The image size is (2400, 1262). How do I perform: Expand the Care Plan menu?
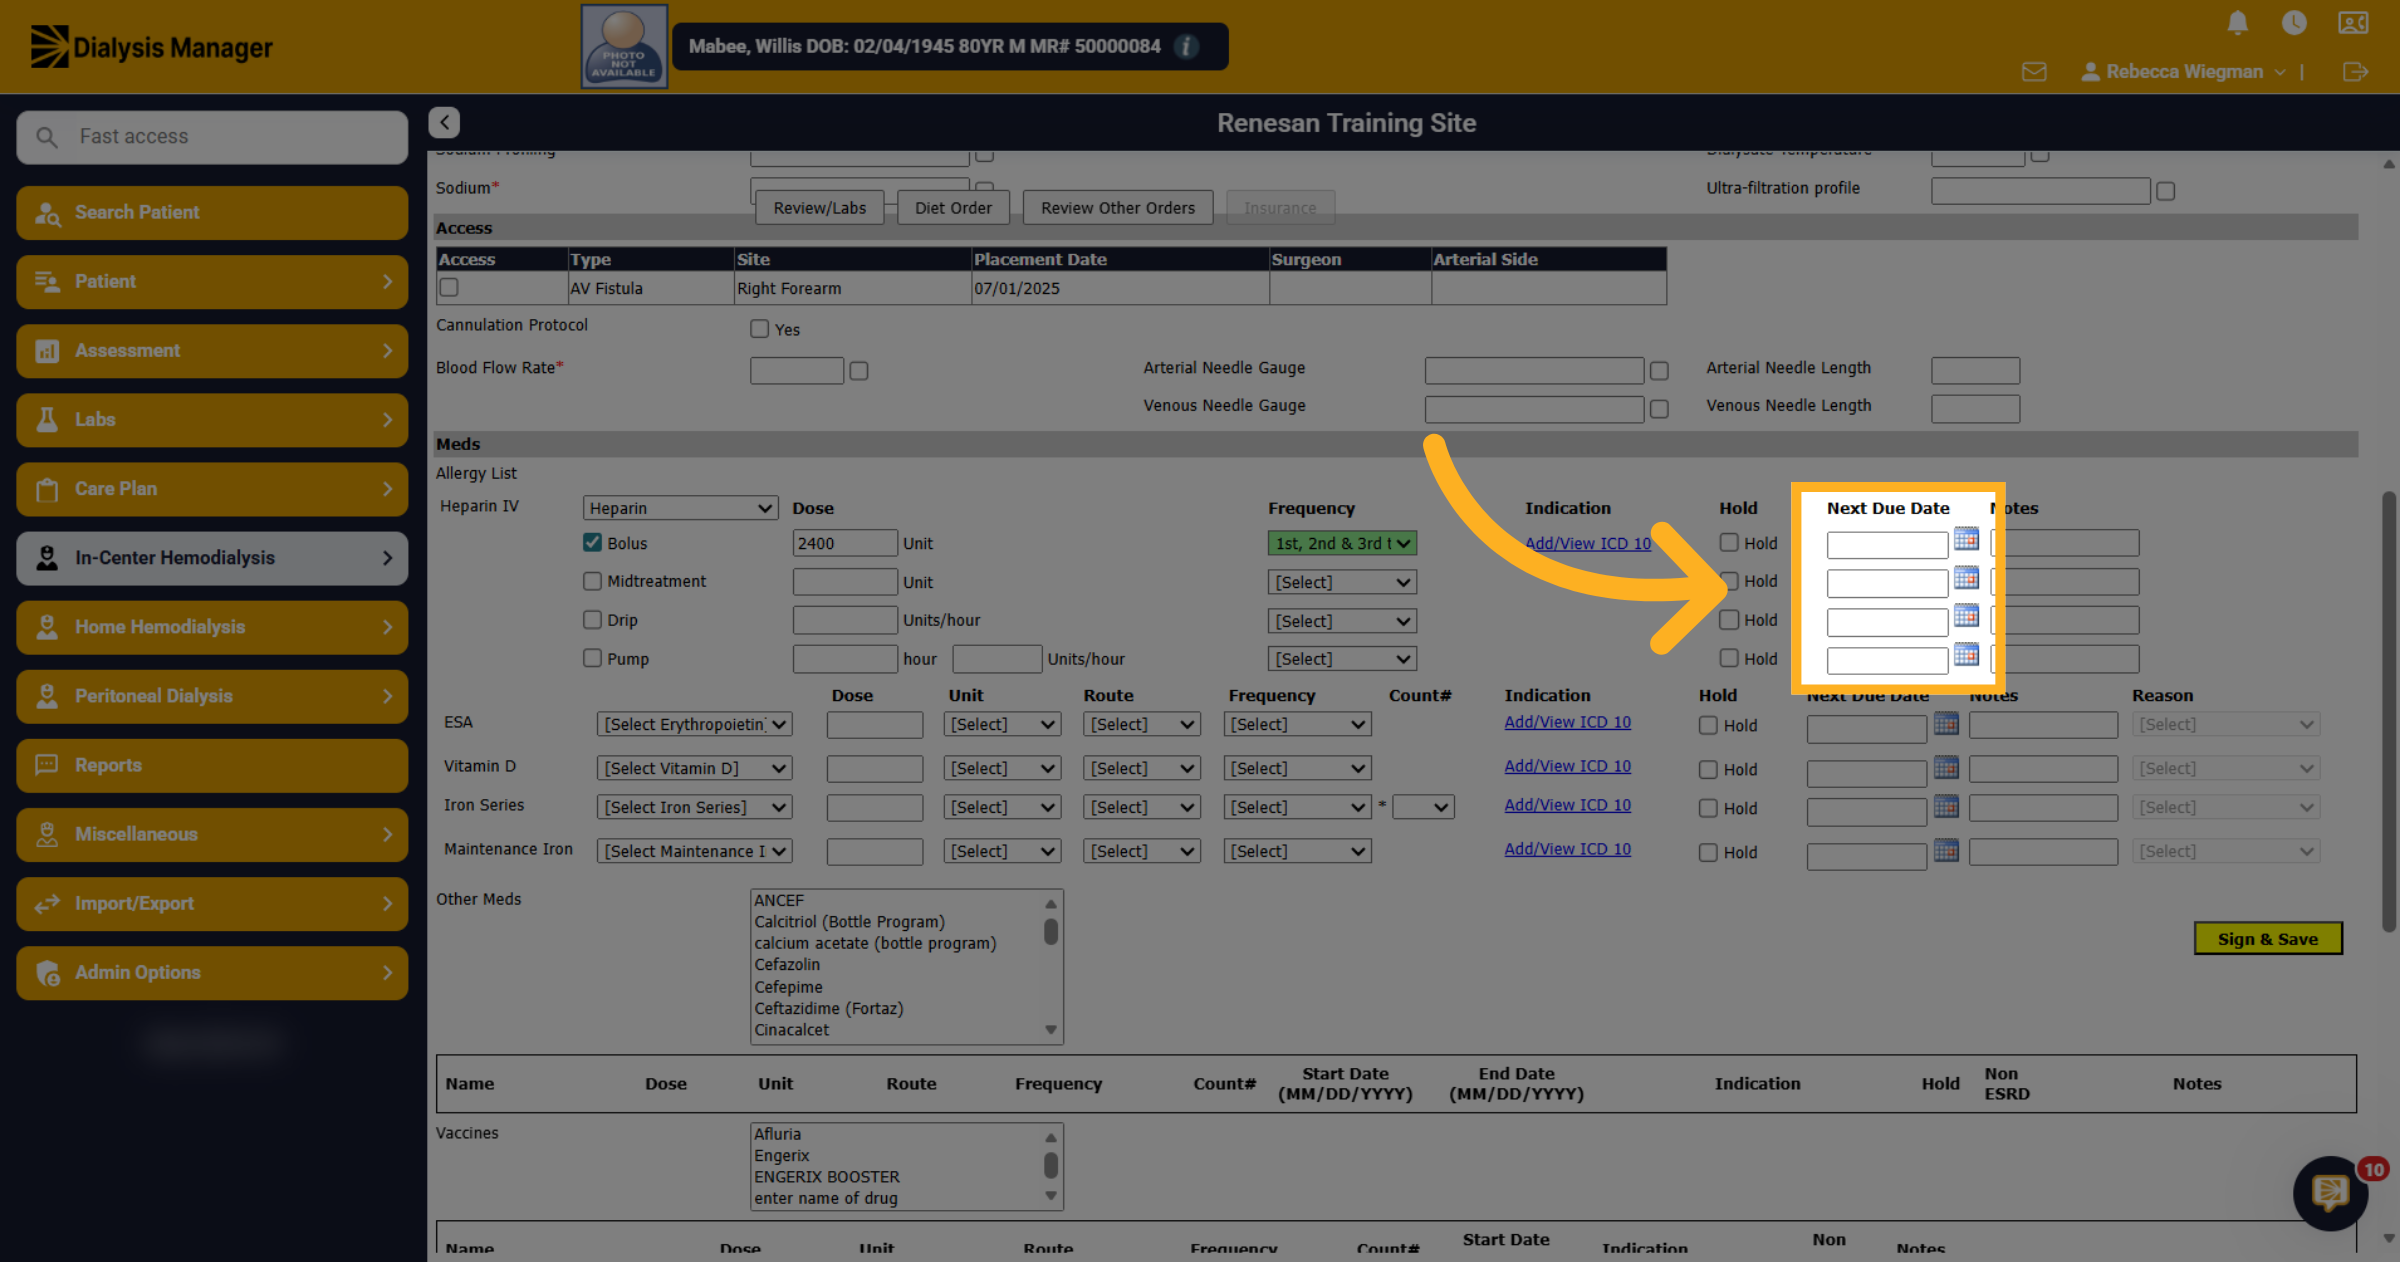point(212,489)
